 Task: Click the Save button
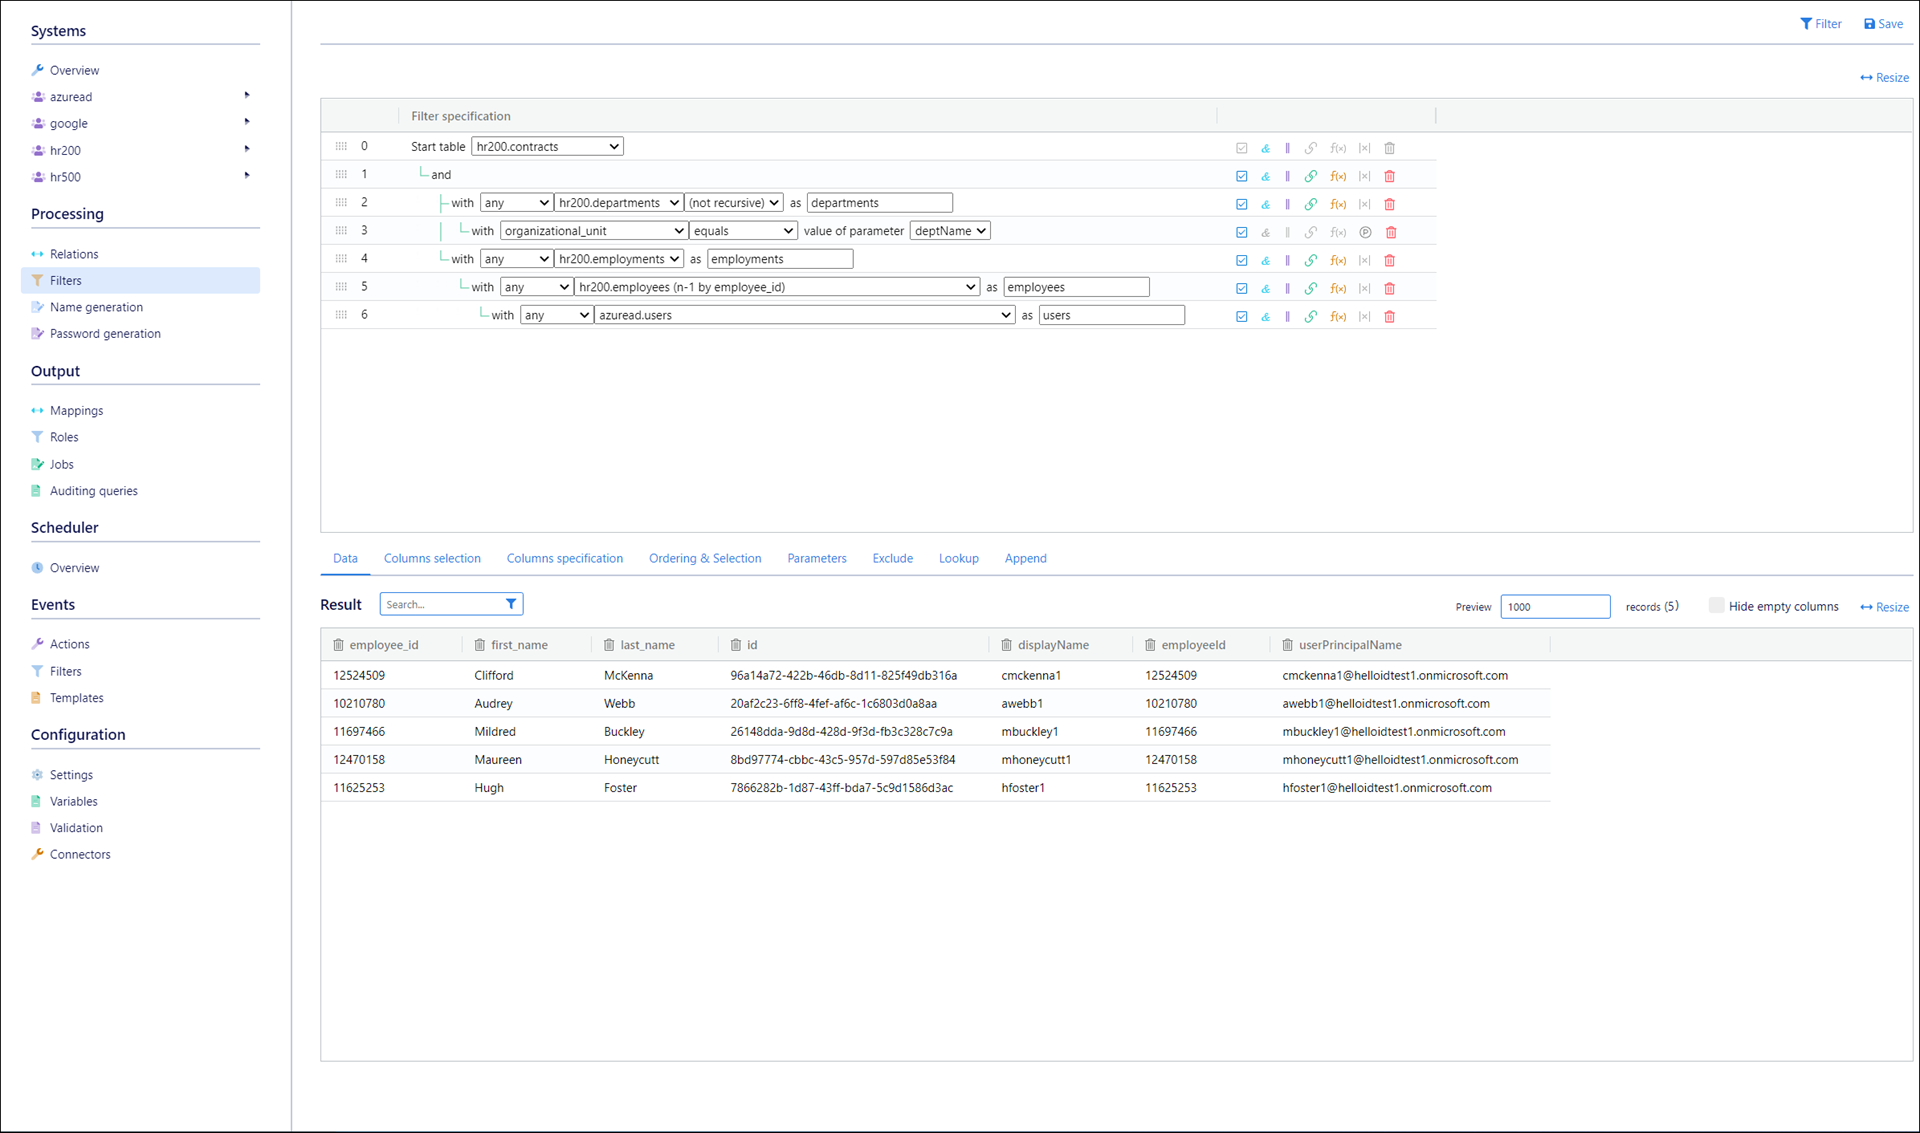click(x=1883, y=23)
